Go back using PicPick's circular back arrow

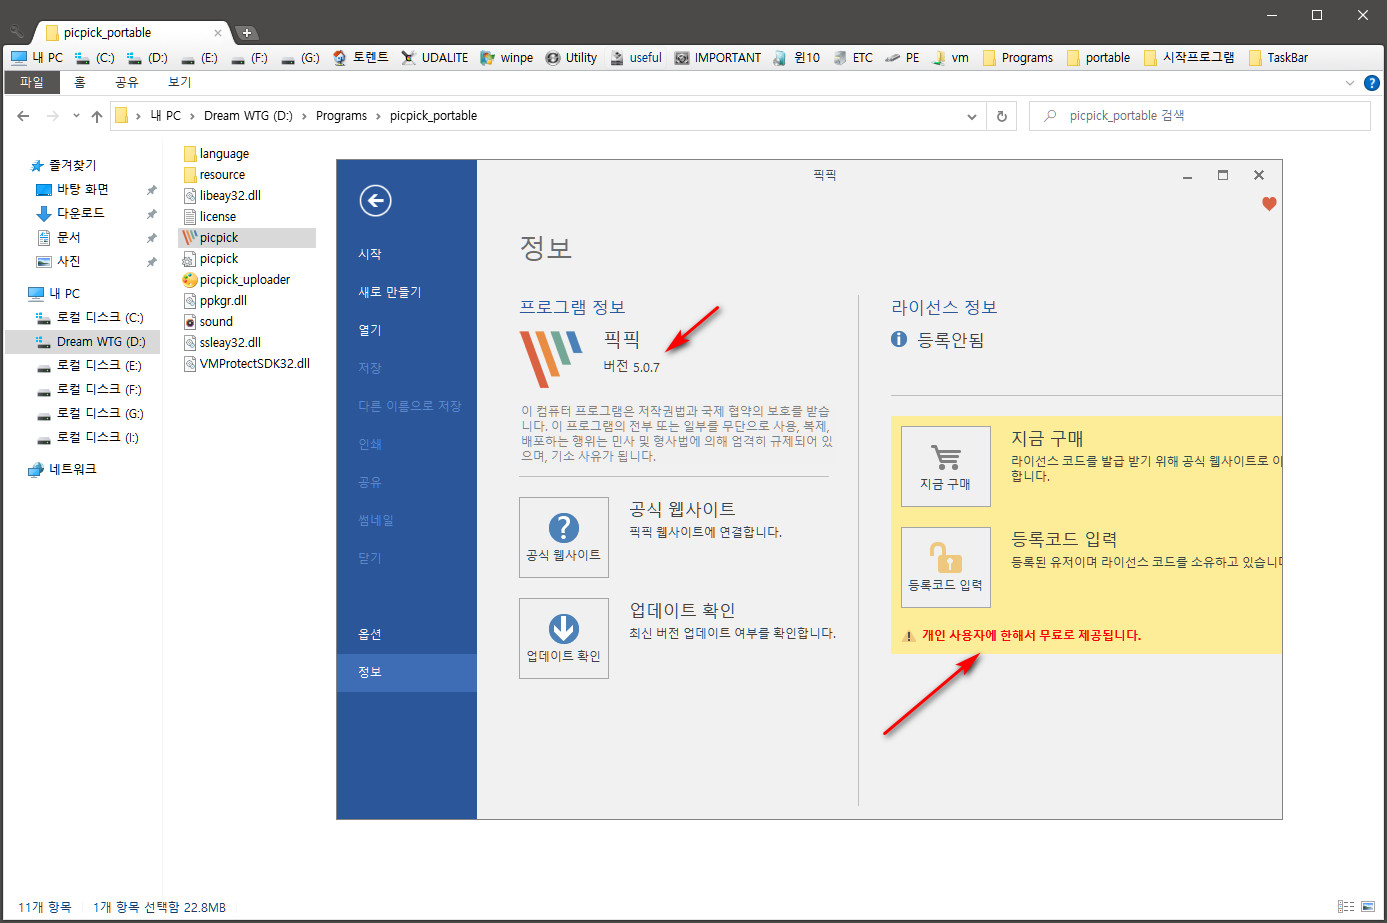point(375,201)
